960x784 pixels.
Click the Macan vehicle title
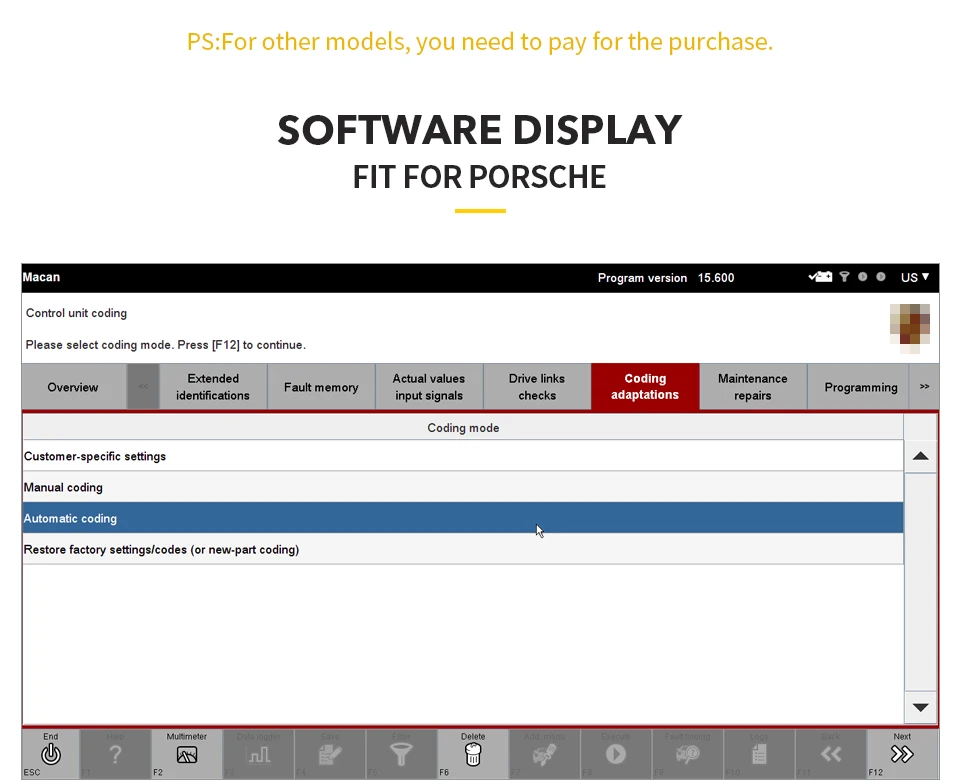pos(42,277)
